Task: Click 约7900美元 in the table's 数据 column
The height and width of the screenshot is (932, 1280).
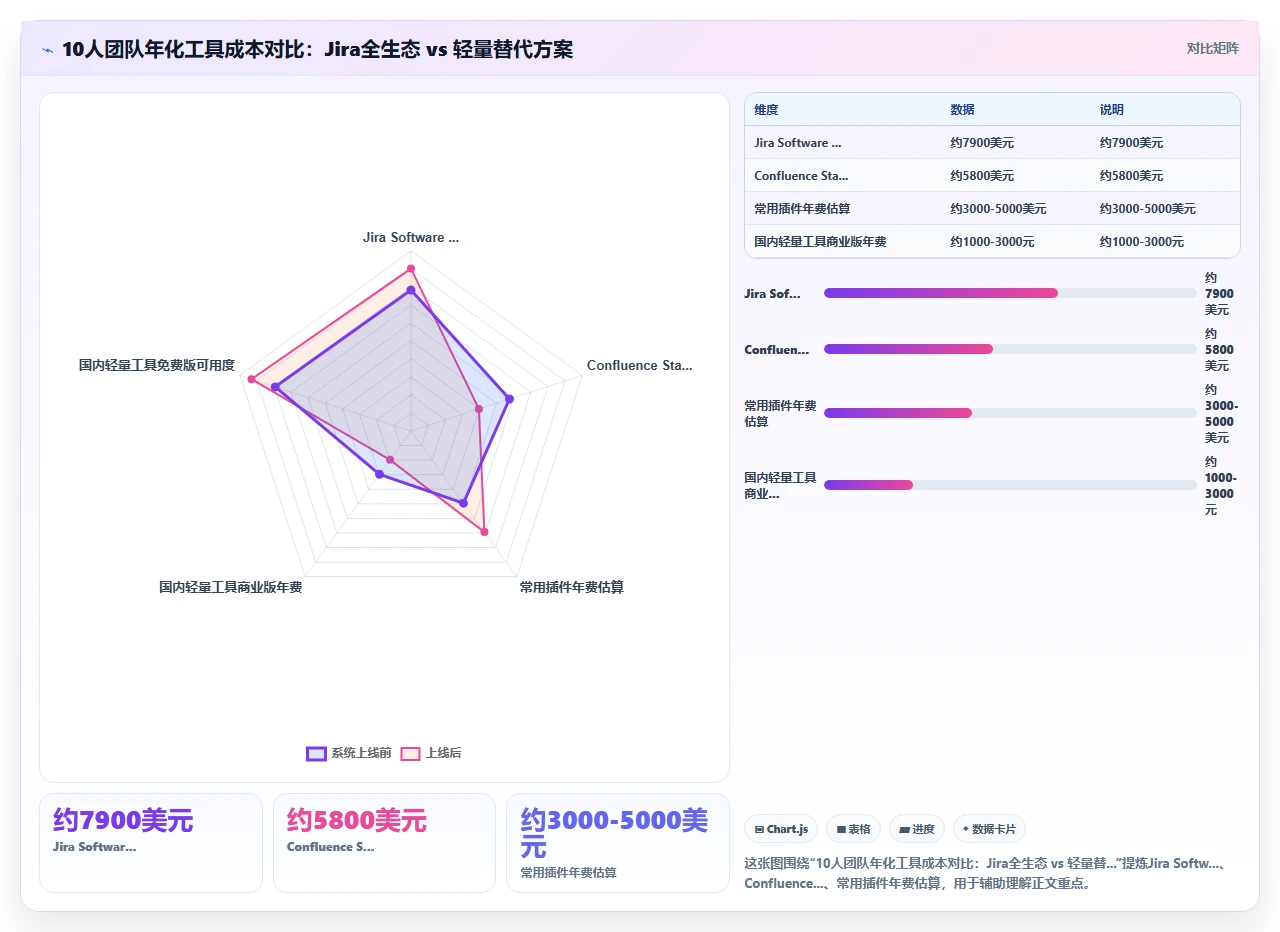Action: click(x=982, y=143)
